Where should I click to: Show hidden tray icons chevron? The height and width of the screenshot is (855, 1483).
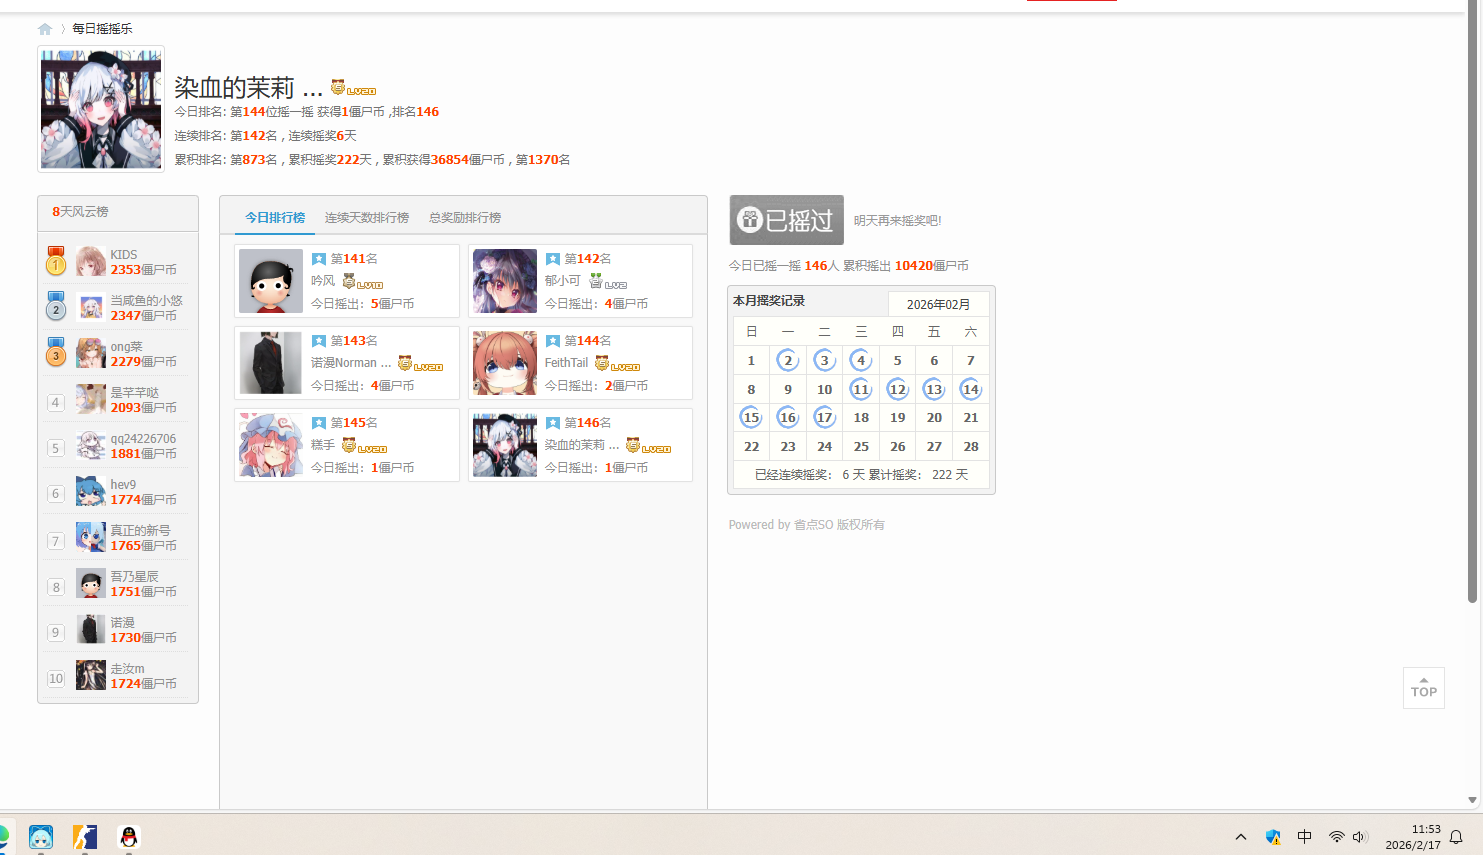[1241, 837]
